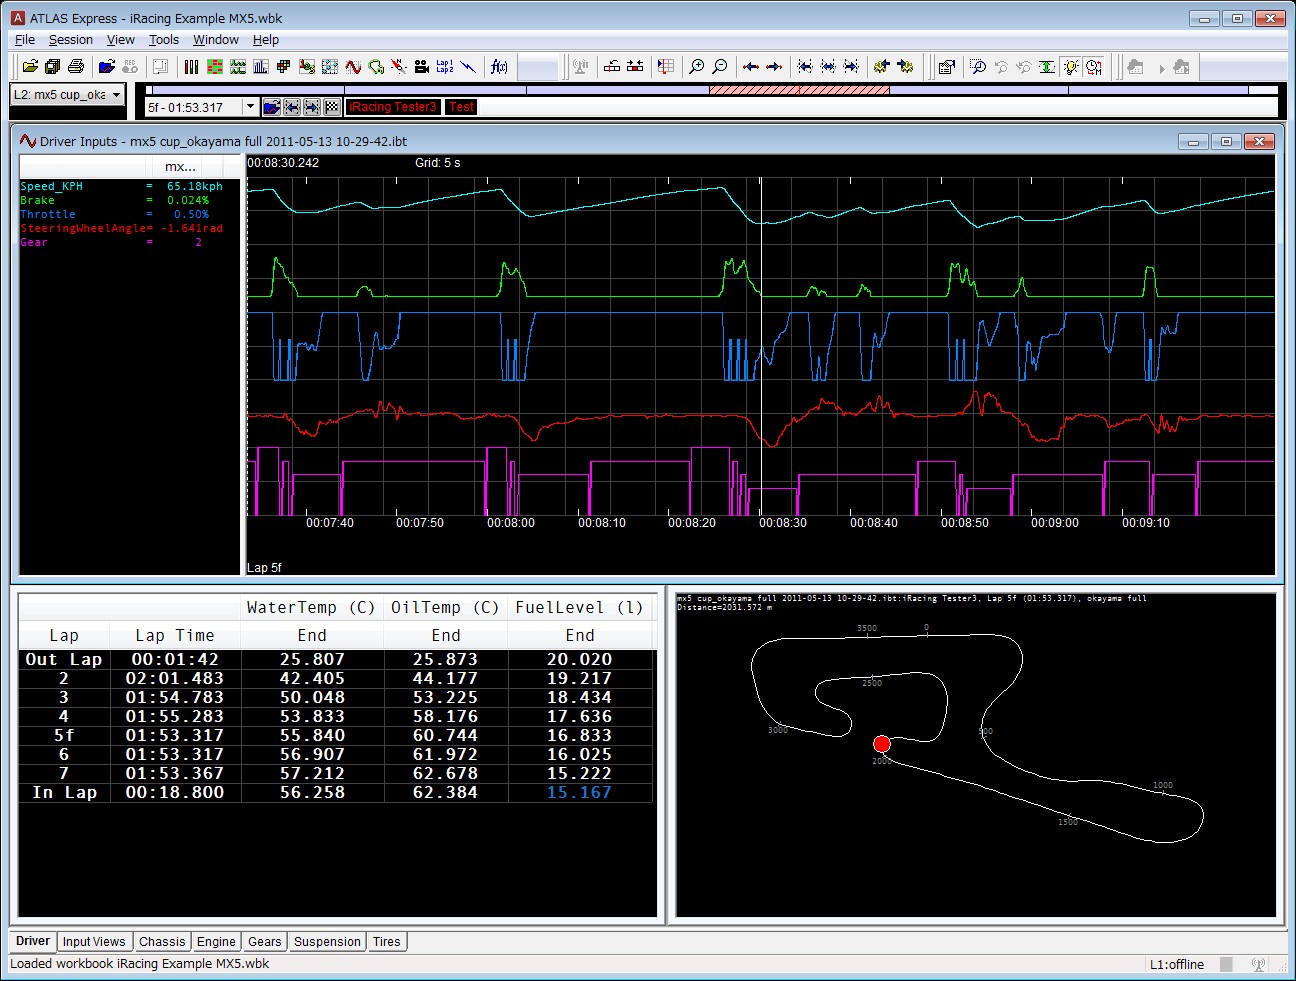Select the Brake parameter
The height and width of the screenshot is (981, 1296).
point(38,201)
